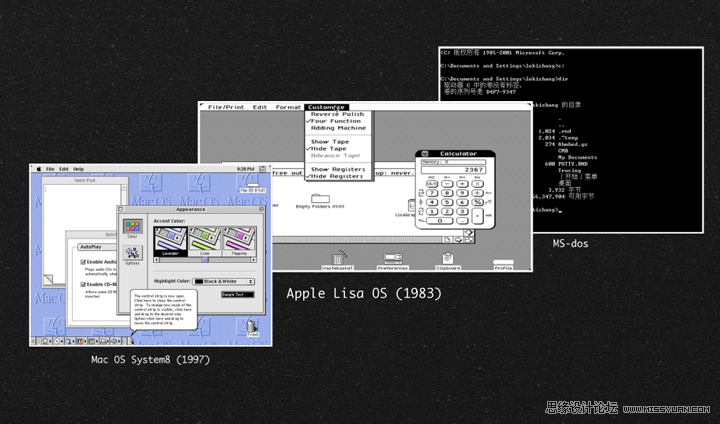Click the Sample Text preview box
This screenshot has width=720, height=424.
237,294
